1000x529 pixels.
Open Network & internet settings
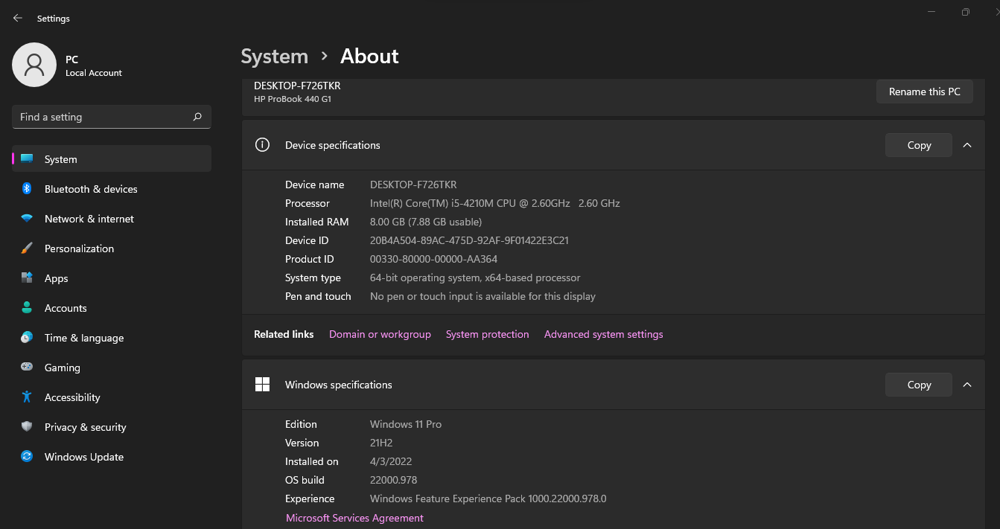112,219
